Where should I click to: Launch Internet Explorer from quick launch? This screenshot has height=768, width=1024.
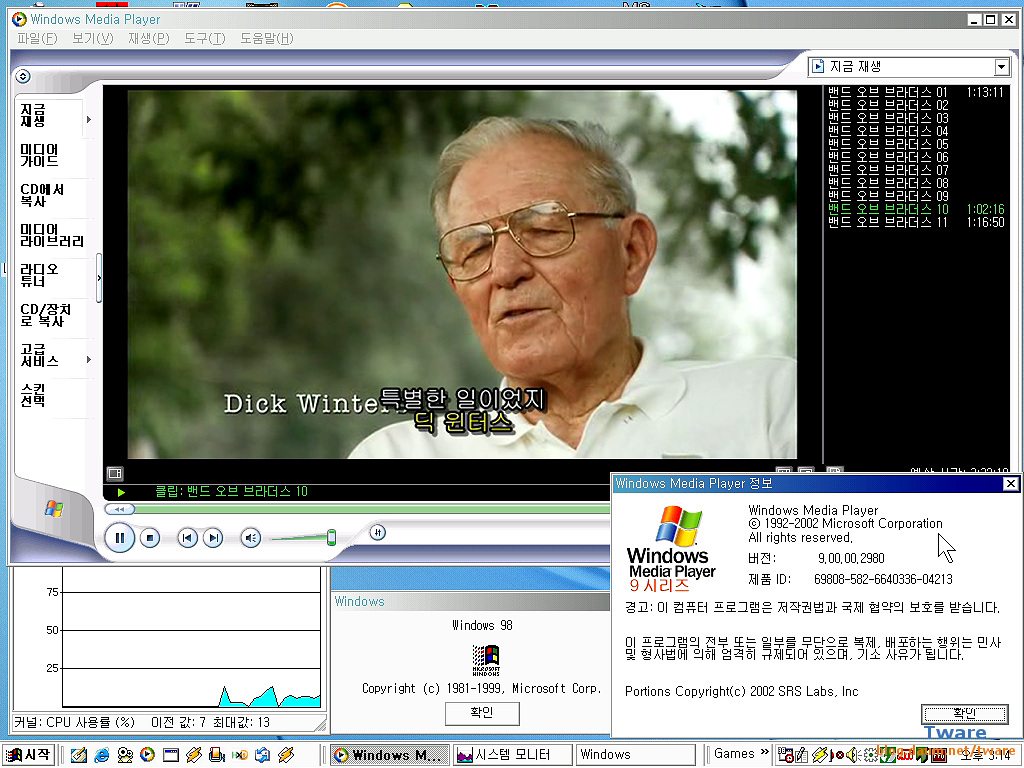click(102, 755)
